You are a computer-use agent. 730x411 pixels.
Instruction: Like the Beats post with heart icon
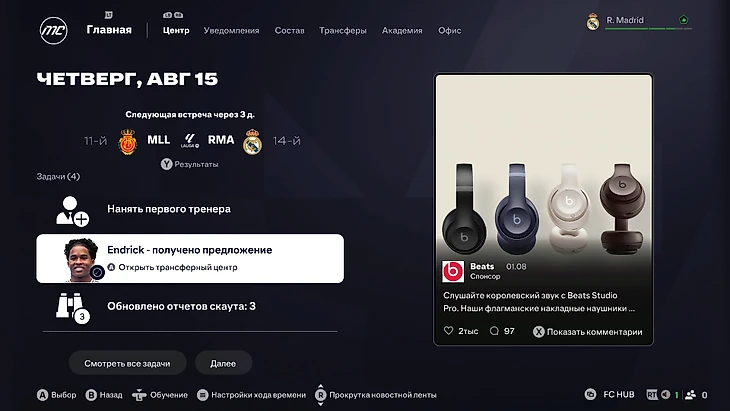tap(448, 330)
